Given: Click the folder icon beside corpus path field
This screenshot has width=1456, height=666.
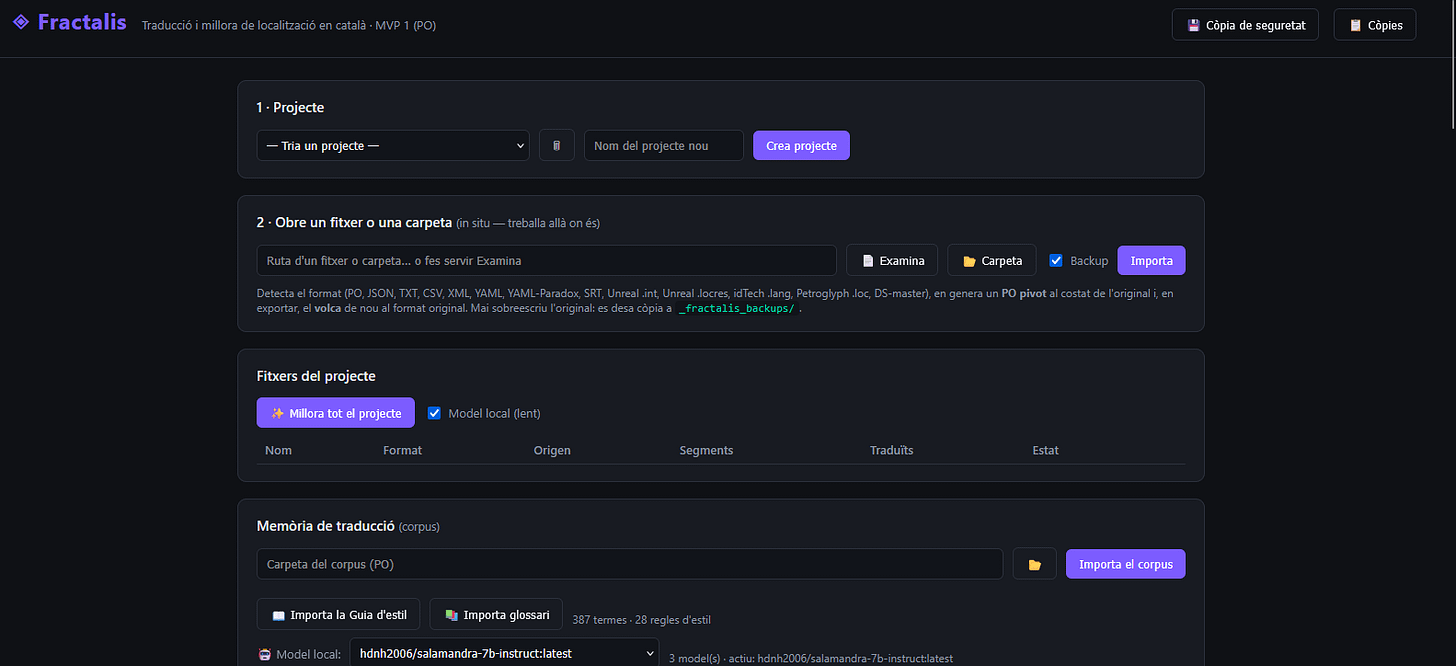Looking at the screenshot, I should pyautogui.click(x=1035, y=564).
